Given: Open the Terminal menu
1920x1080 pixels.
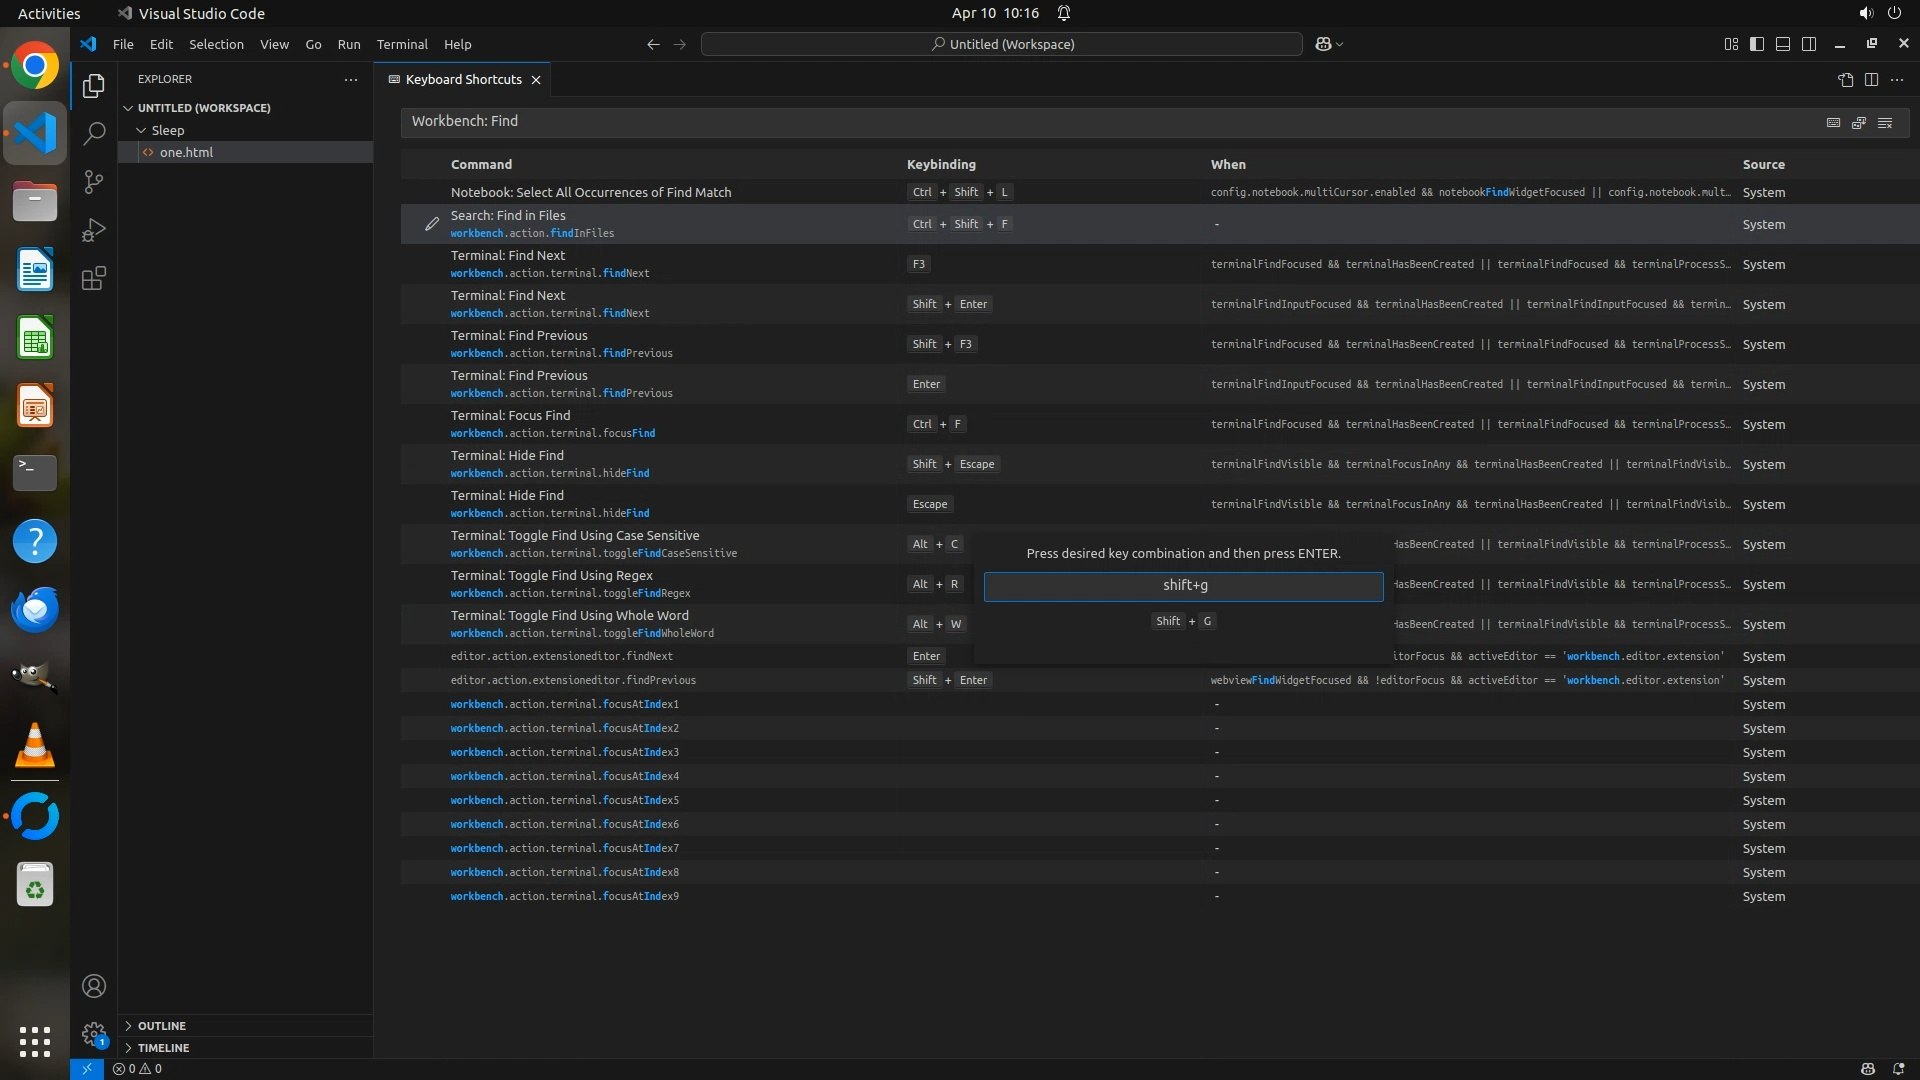Looking at the screenshot, I should click(x=402, y=44).
